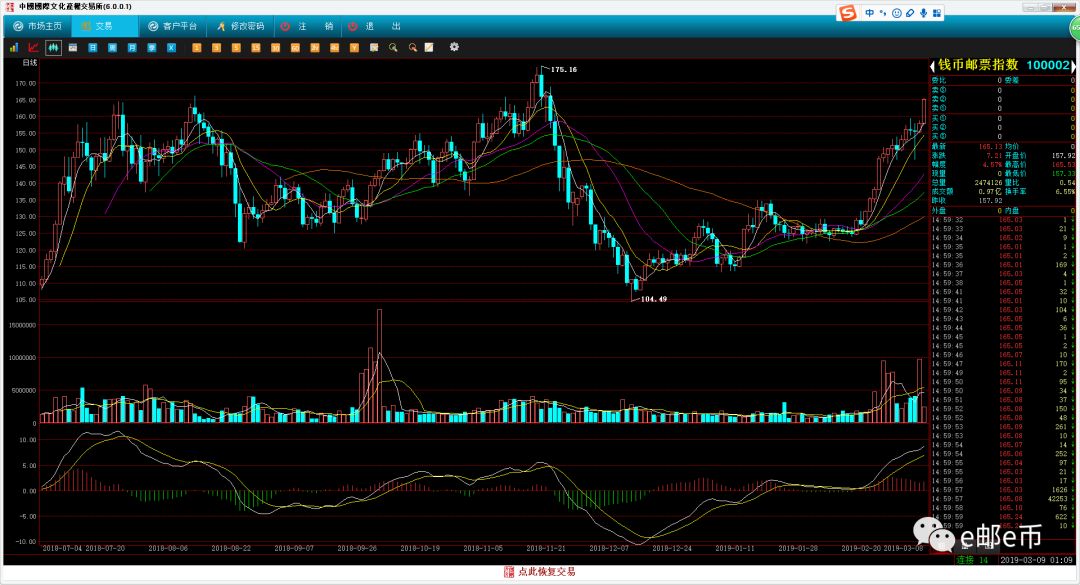Open the gear settings icon in toolbar
The height and width of the screenshot is (585, 1080).
[454, 47]
